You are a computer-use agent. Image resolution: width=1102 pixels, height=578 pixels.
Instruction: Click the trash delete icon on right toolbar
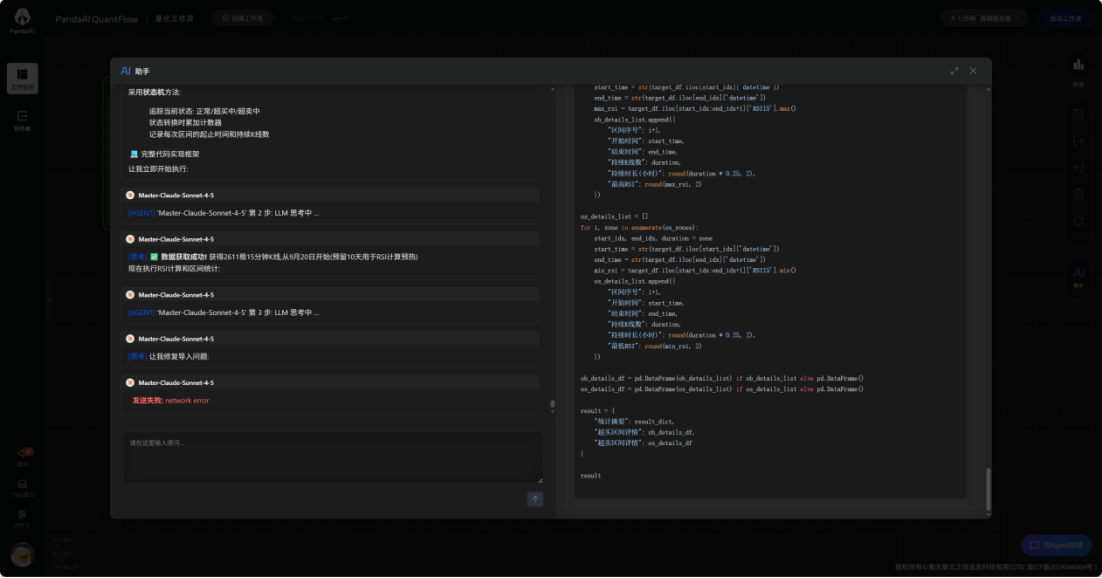[1078, 194]
